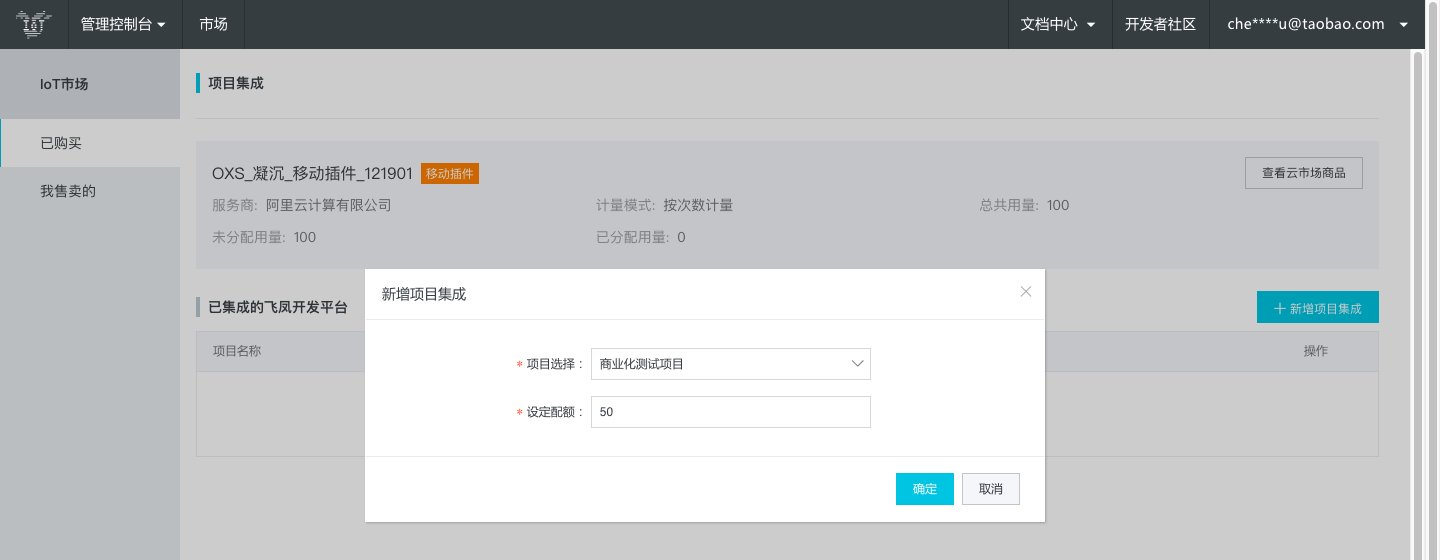Click the 设定配额 input field
1440x560 pixels.
coord(731,412)
